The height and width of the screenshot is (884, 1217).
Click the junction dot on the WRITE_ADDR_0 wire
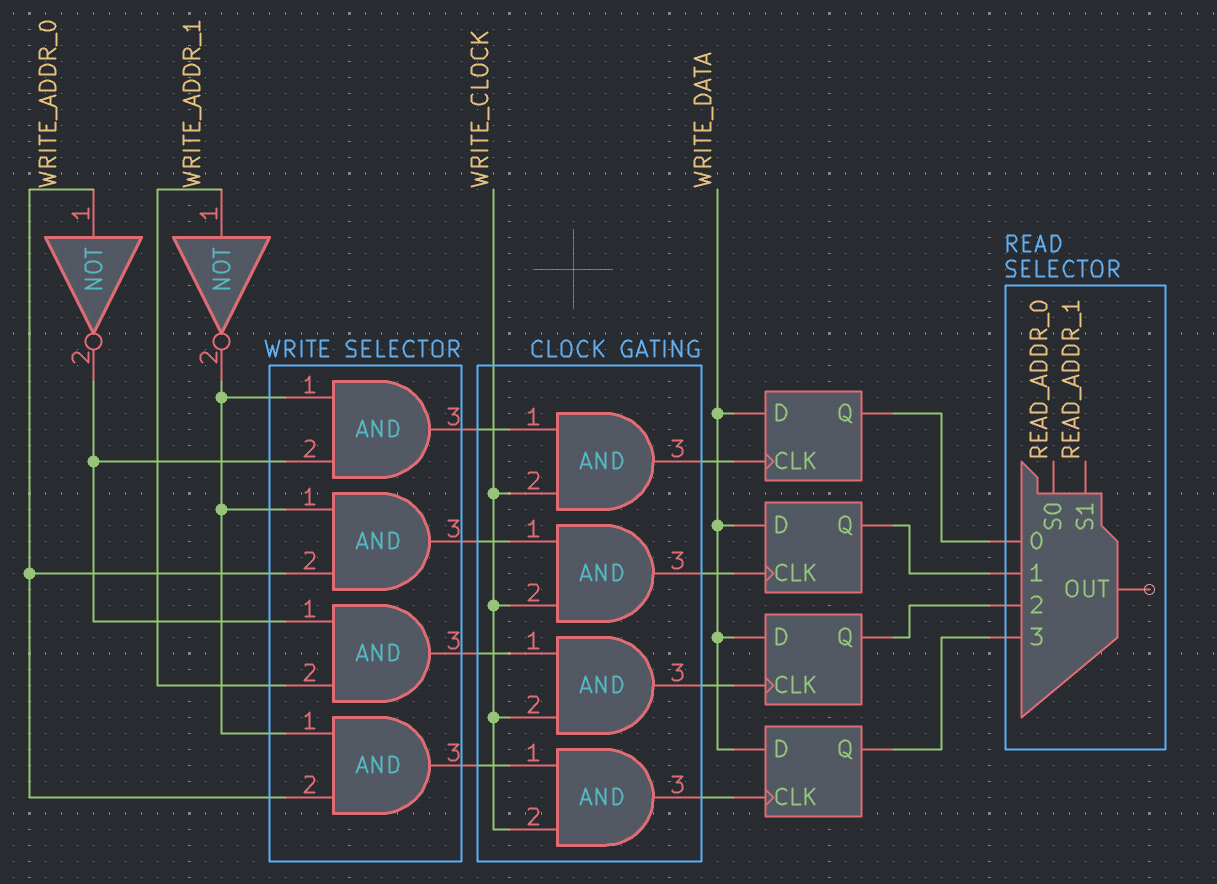(29, 573)
